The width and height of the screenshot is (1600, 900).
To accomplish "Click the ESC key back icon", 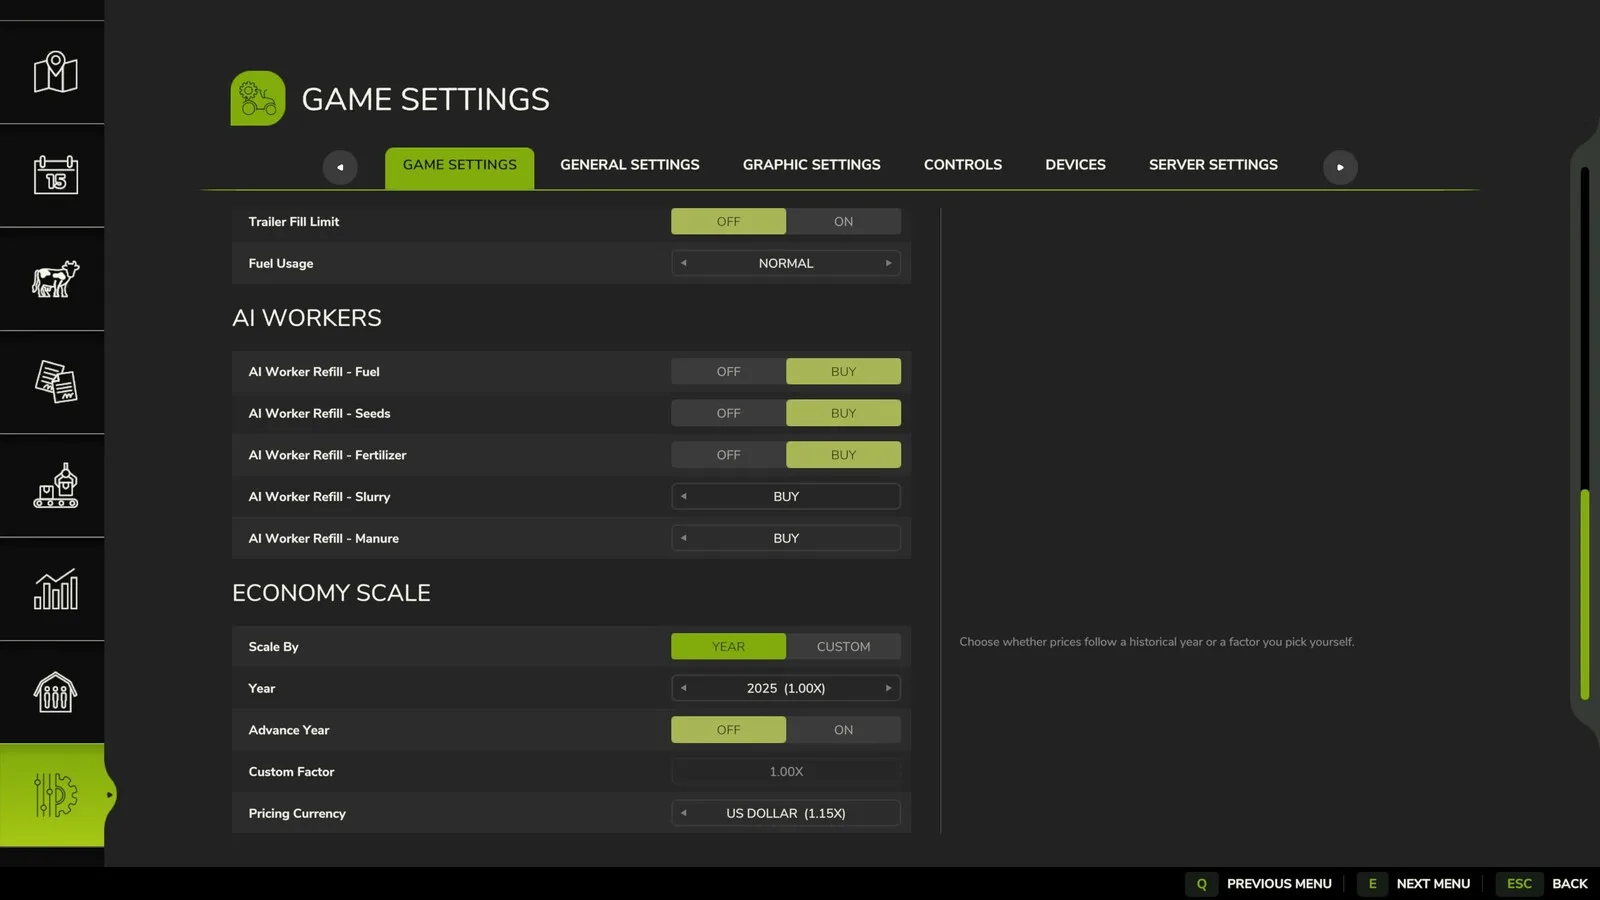I will pyautogui.click(x=1519, y=884).
